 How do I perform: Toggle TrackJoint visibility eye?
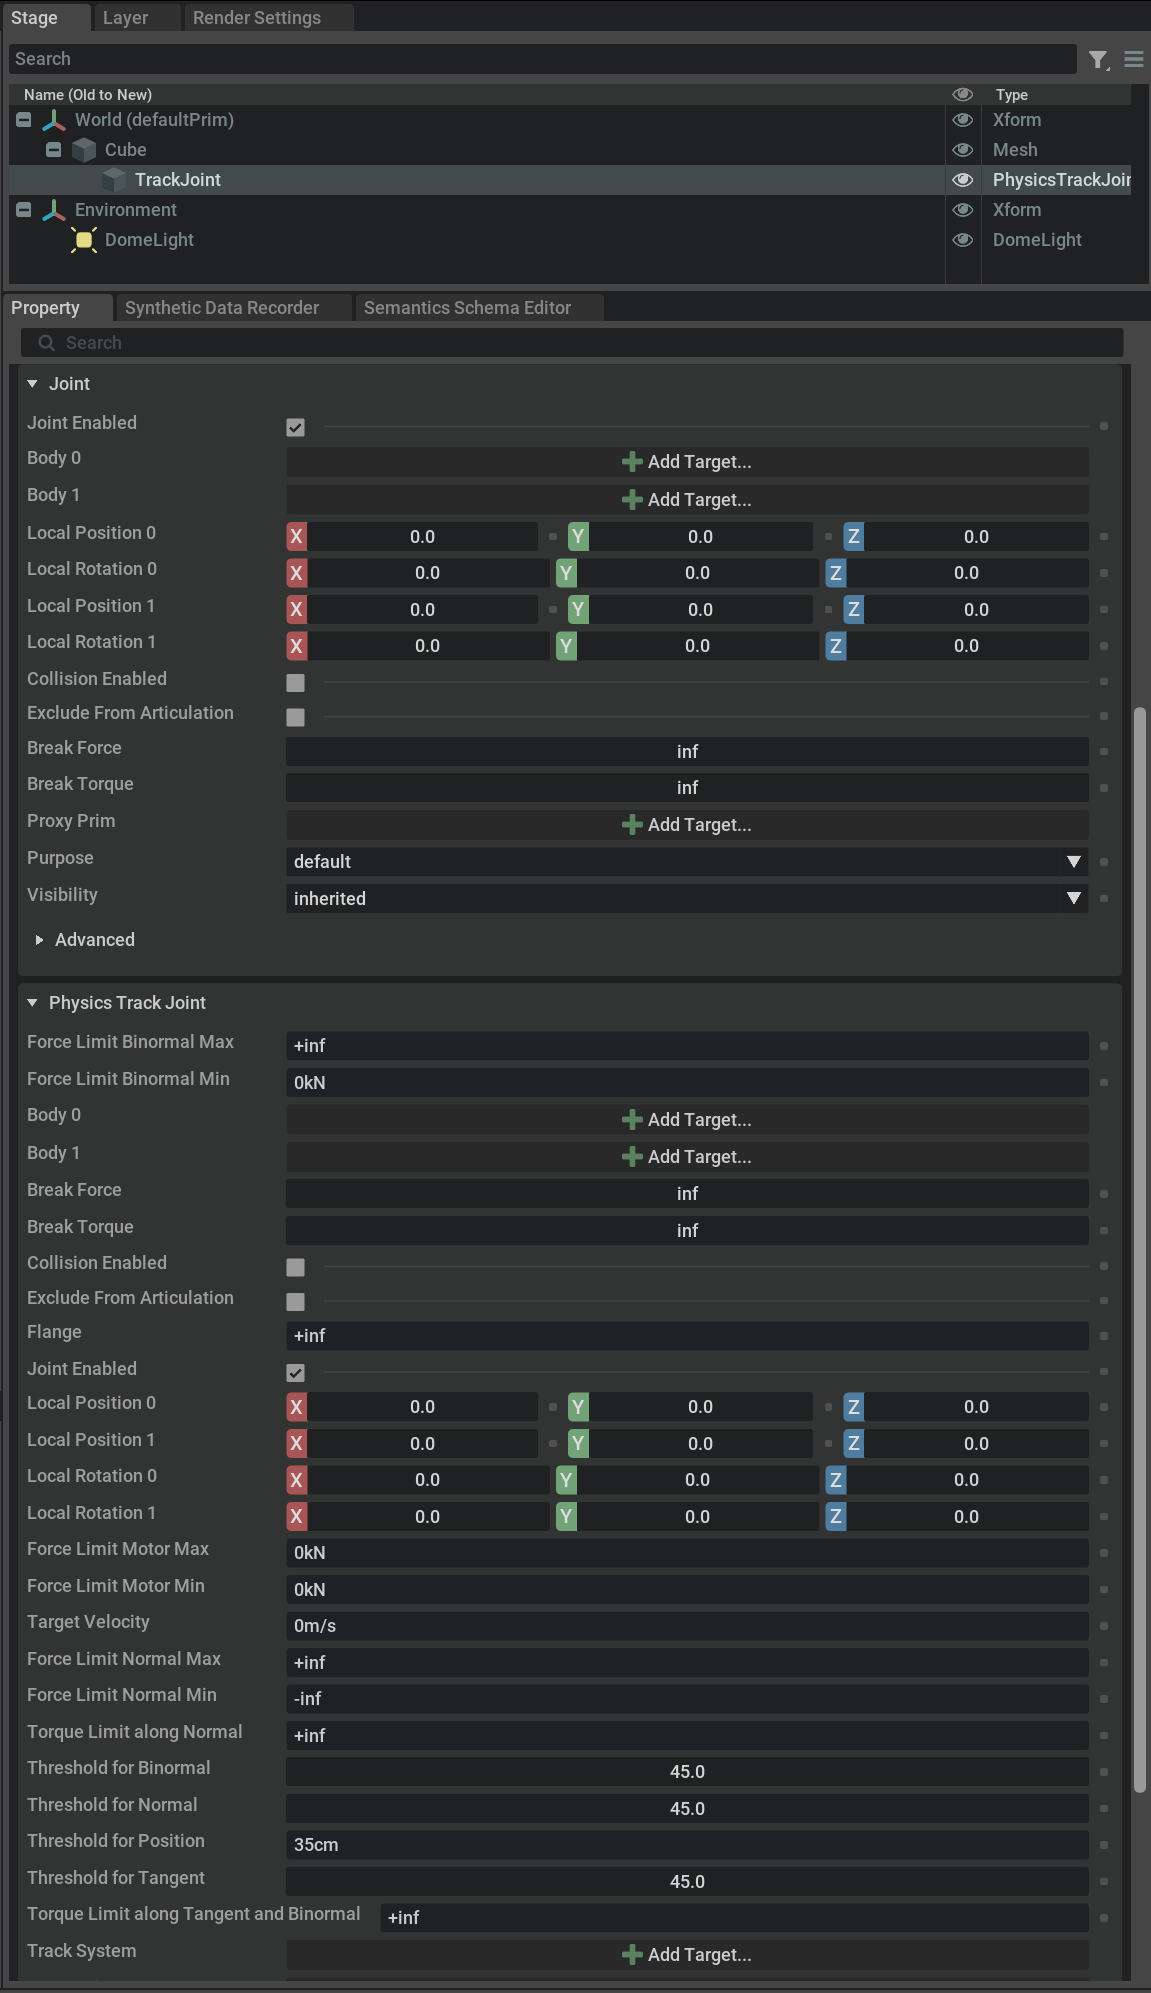click(x=963, y=180)
